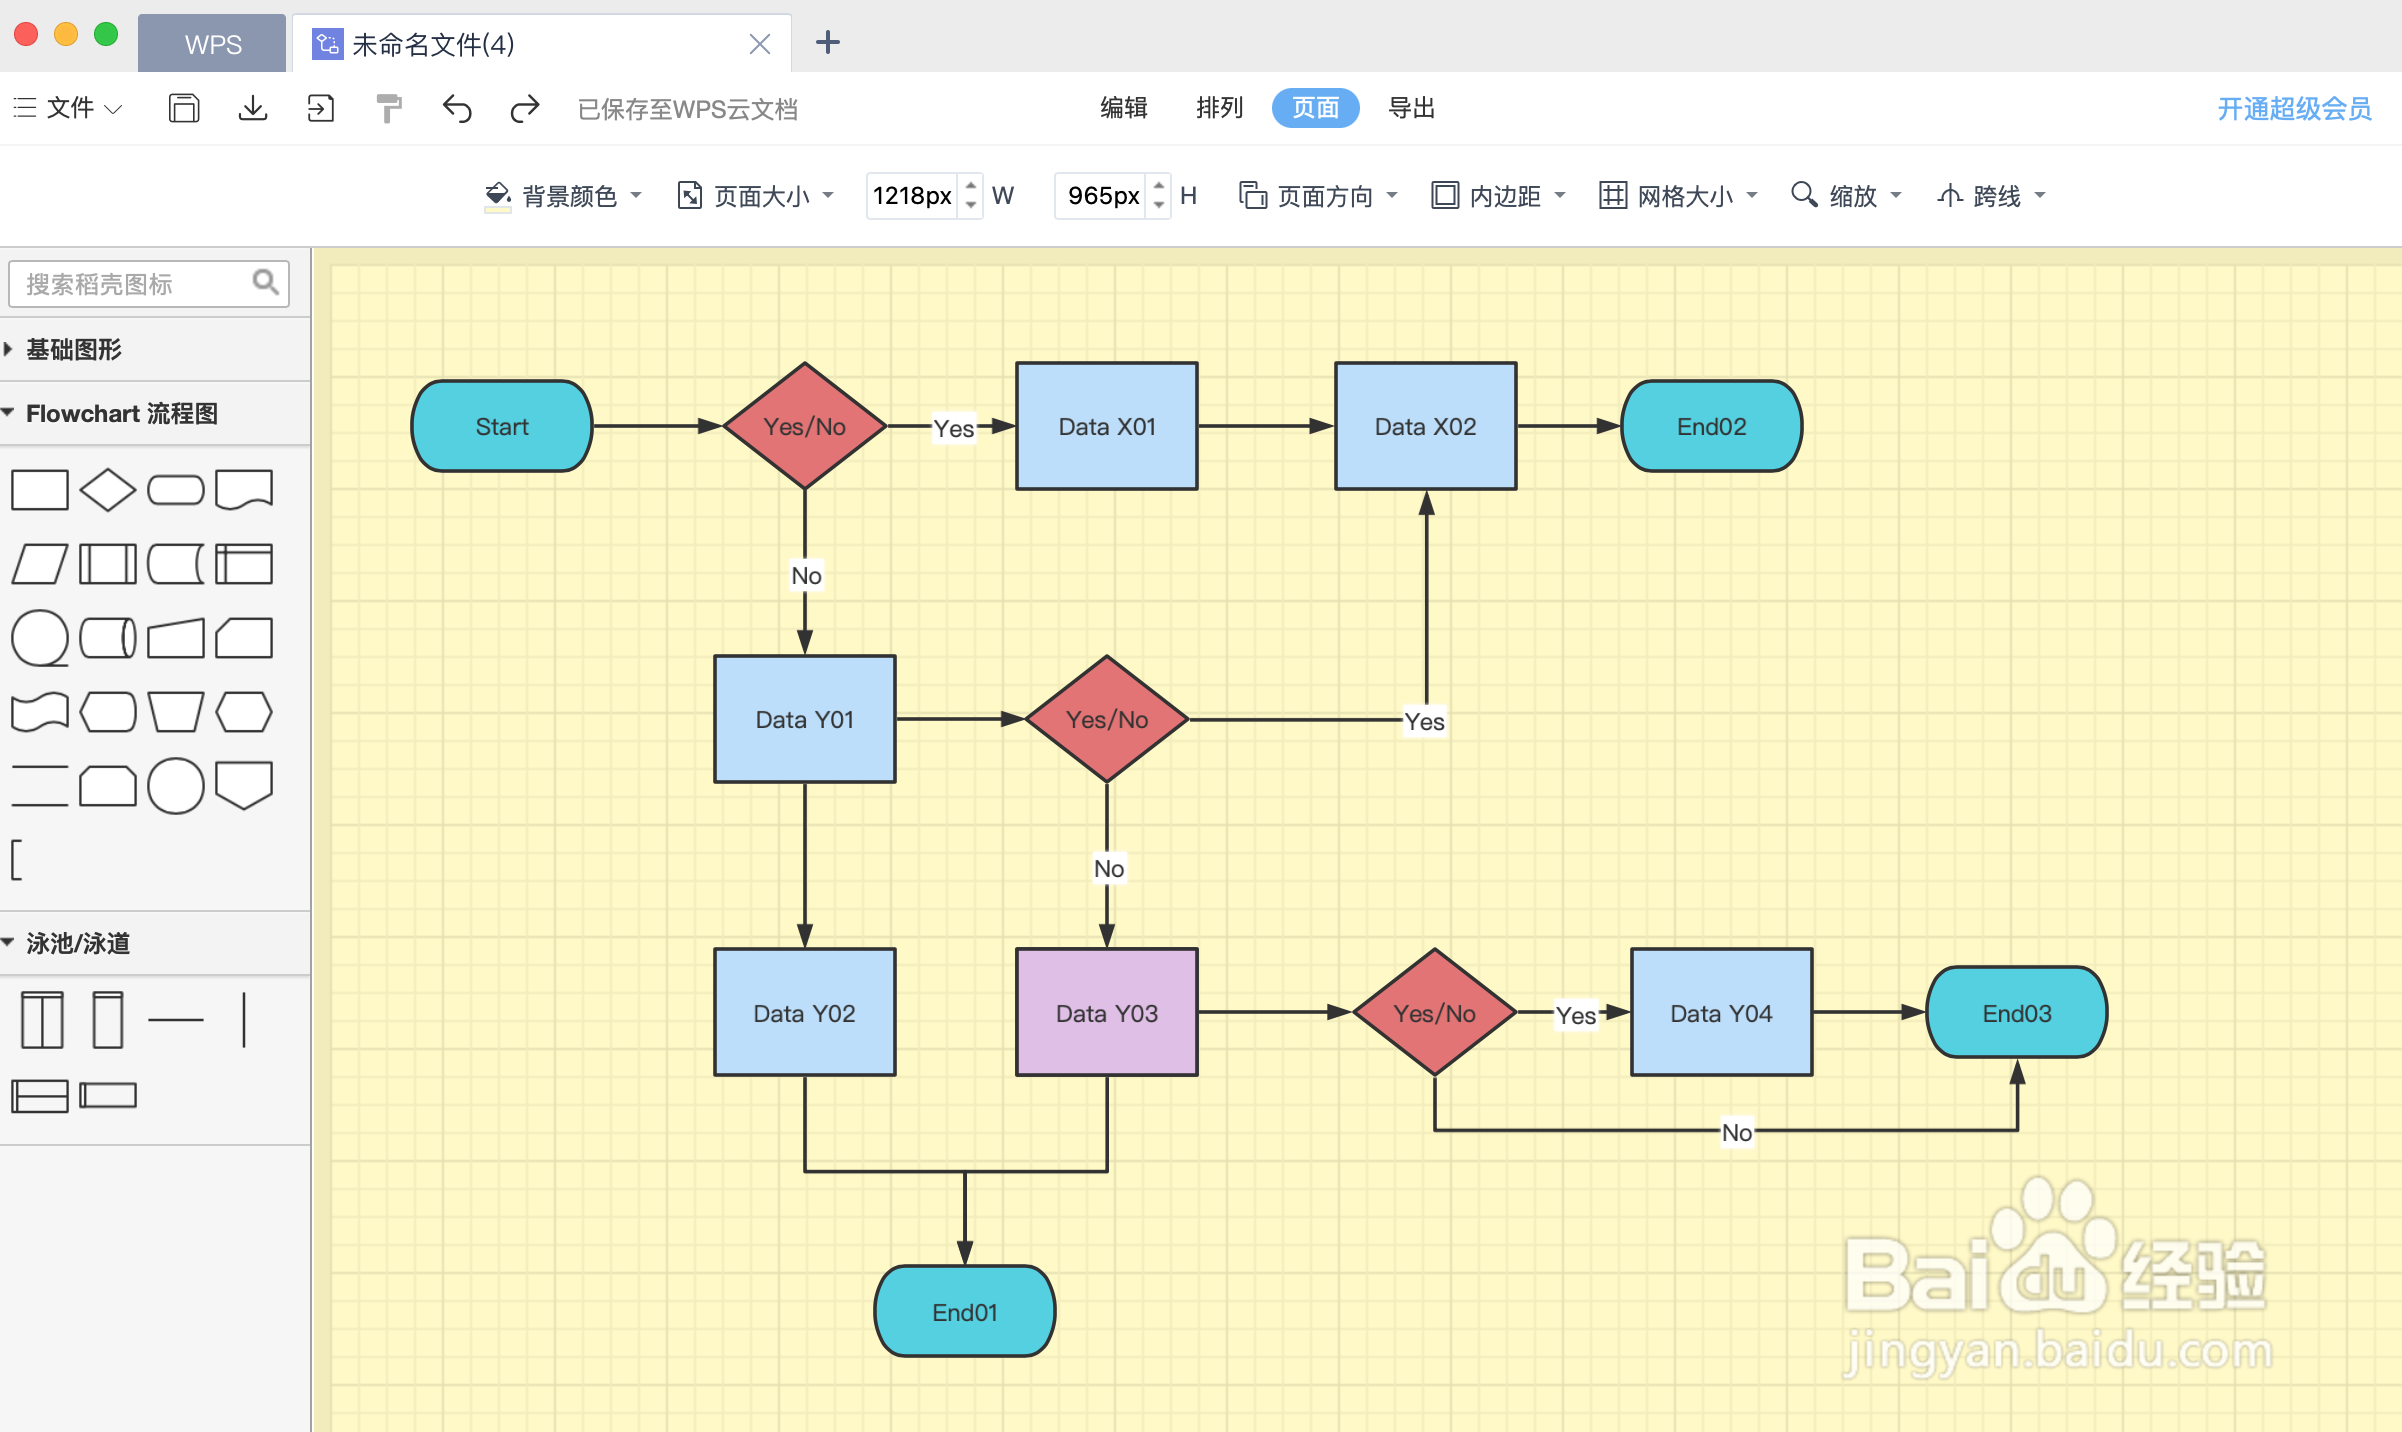Click the download icon in toolbar
This screenshot has width=2402, height=1432.
(x=253, y=108)
